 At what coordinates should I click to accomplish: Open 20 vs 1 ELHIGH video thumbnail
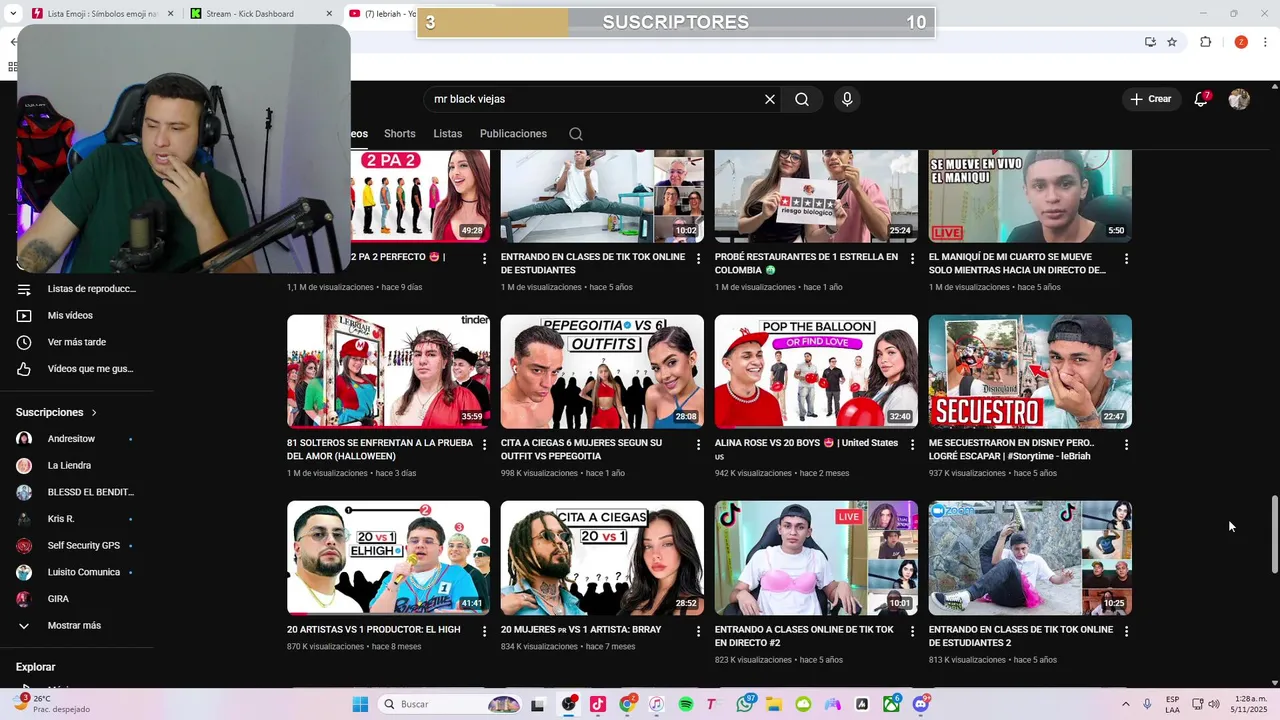(388, 558)
